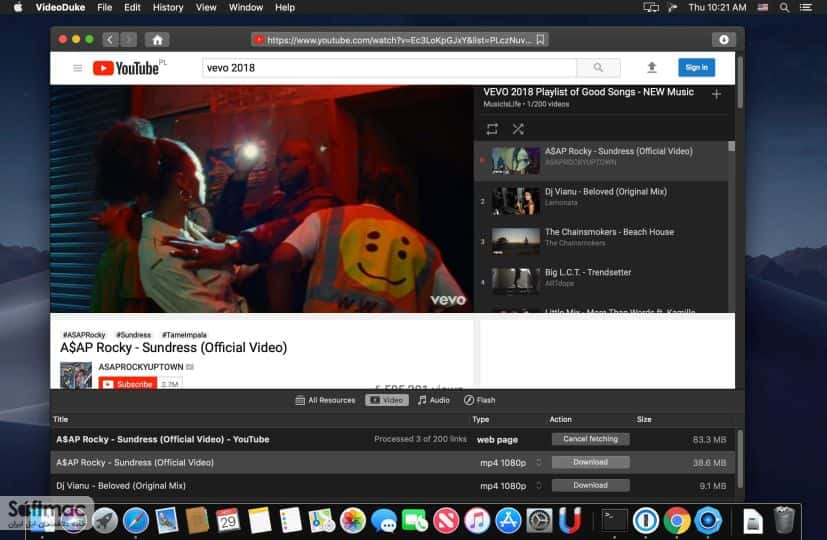
Task: Open iTunes from the Dock
Action: (477, 520)
